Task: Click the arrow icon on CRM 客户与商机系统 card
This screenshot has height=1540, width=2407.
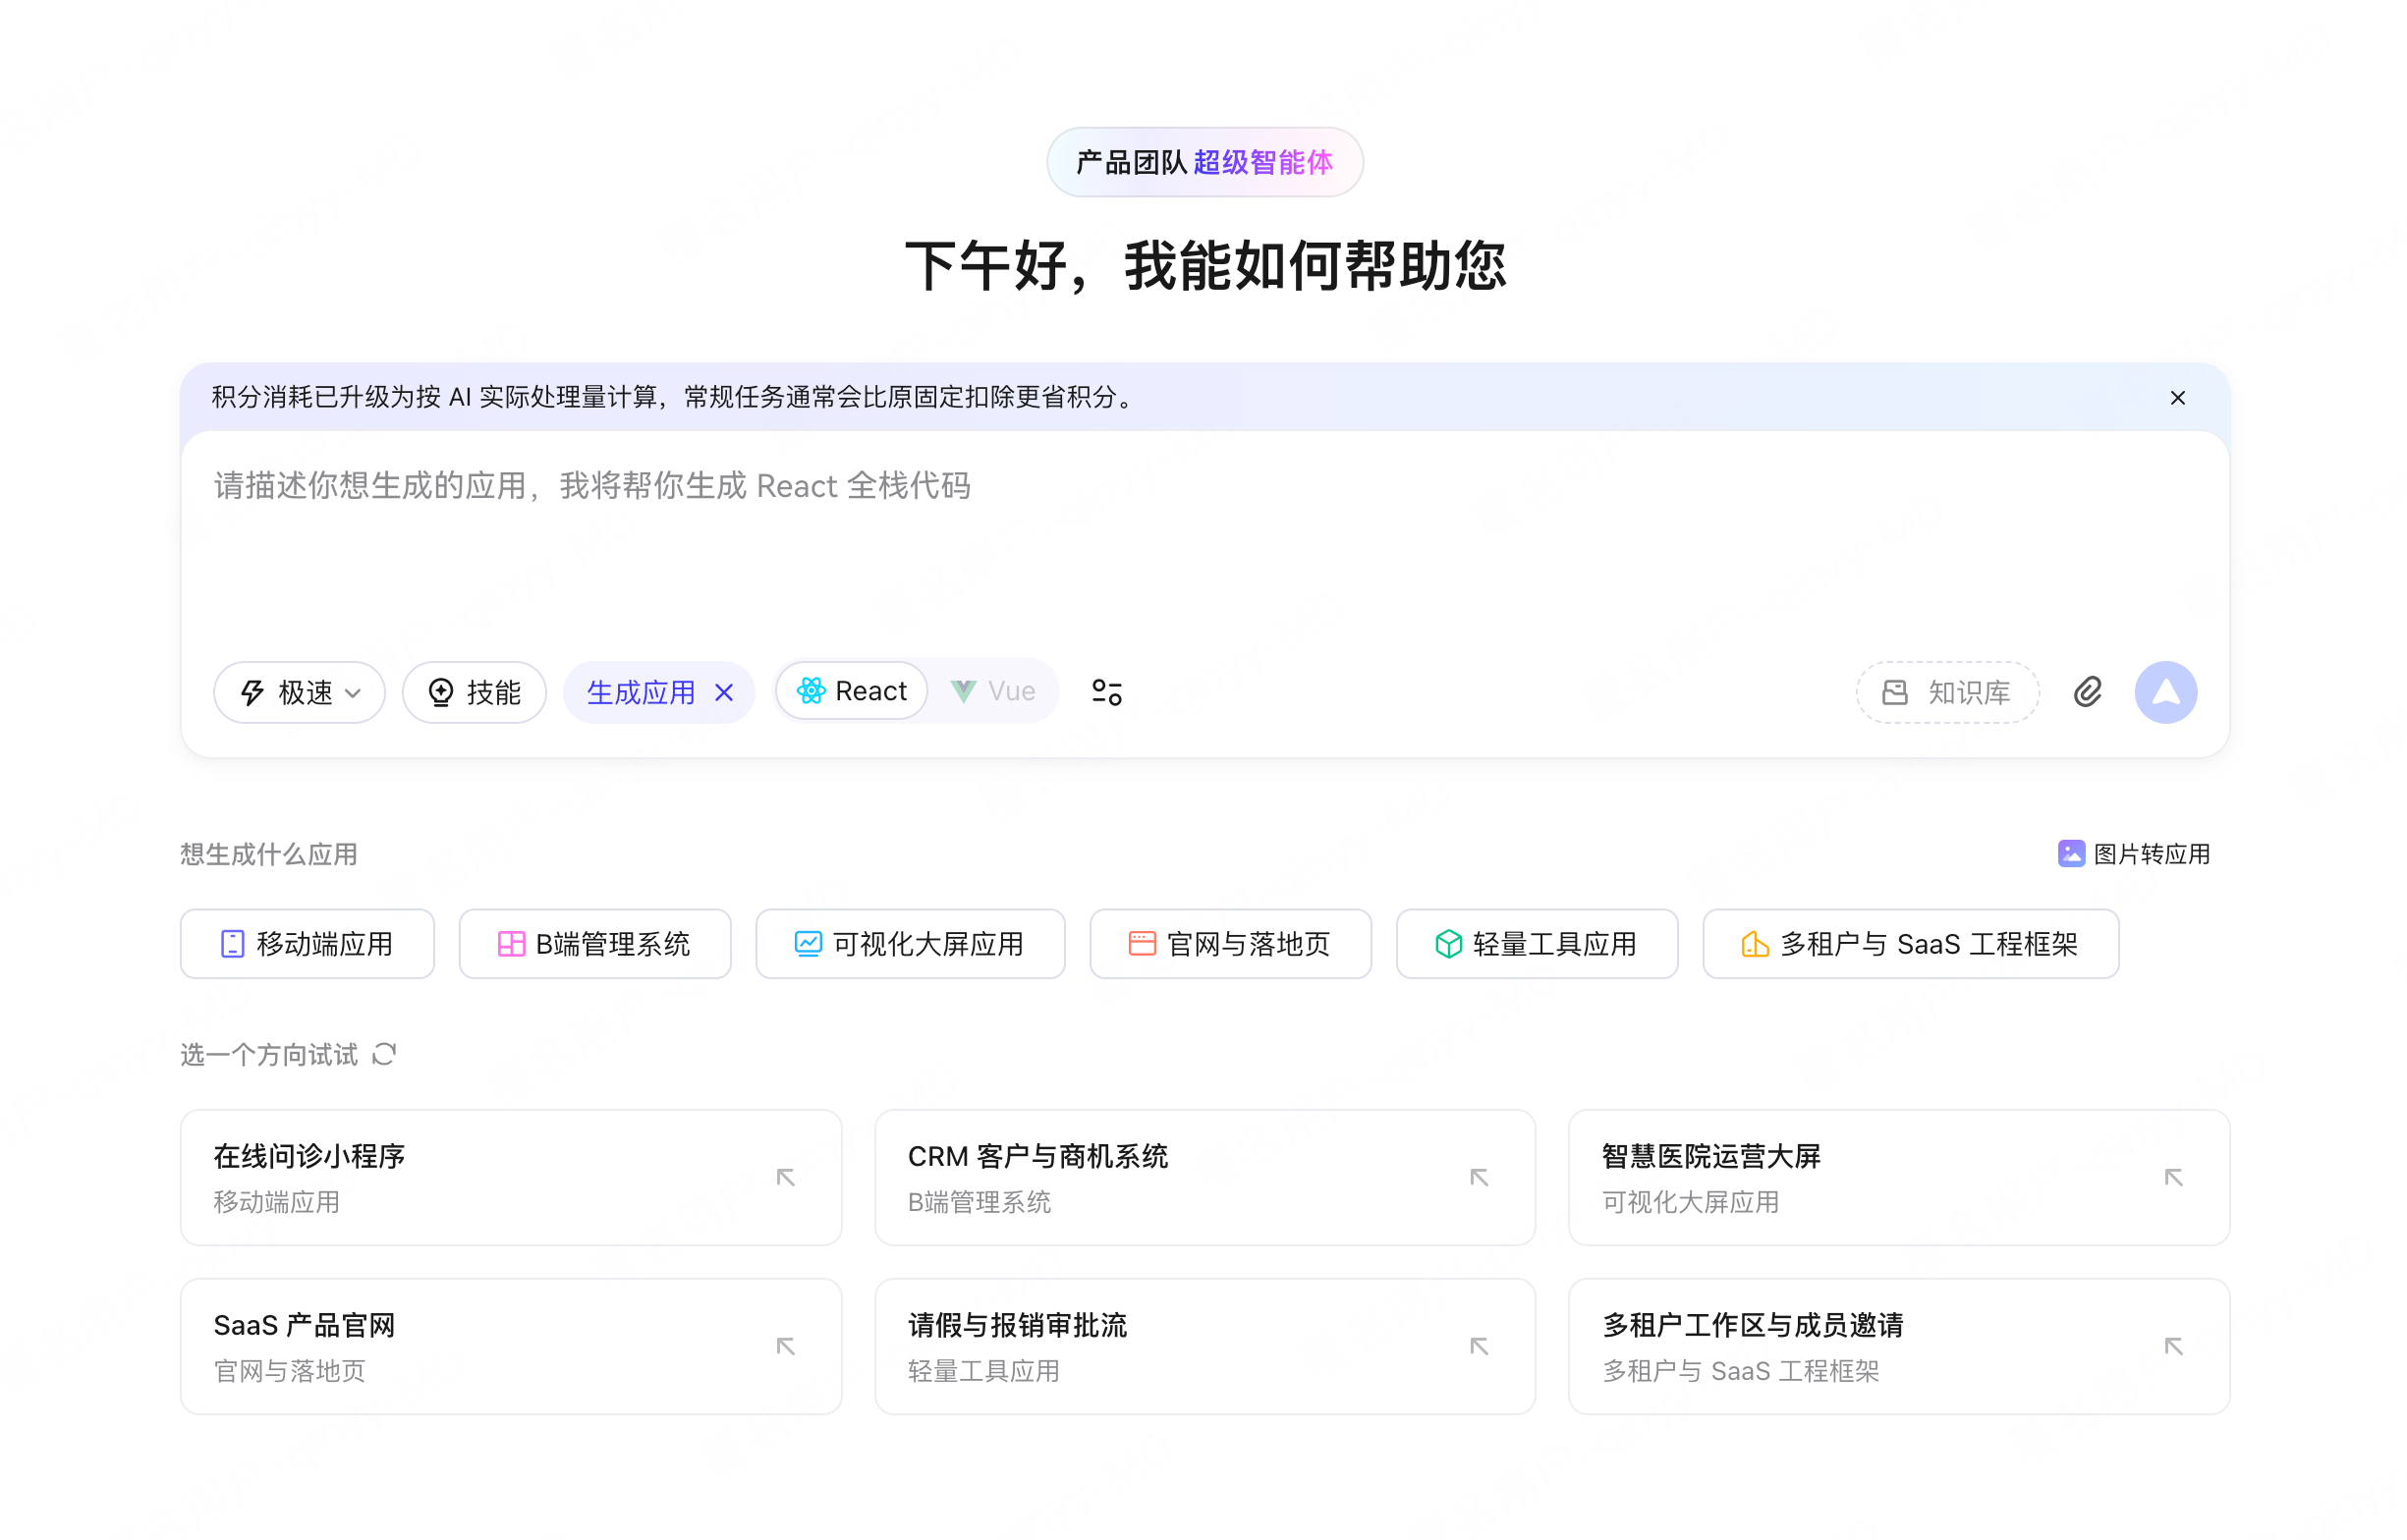Action: pos(1479,1177)
